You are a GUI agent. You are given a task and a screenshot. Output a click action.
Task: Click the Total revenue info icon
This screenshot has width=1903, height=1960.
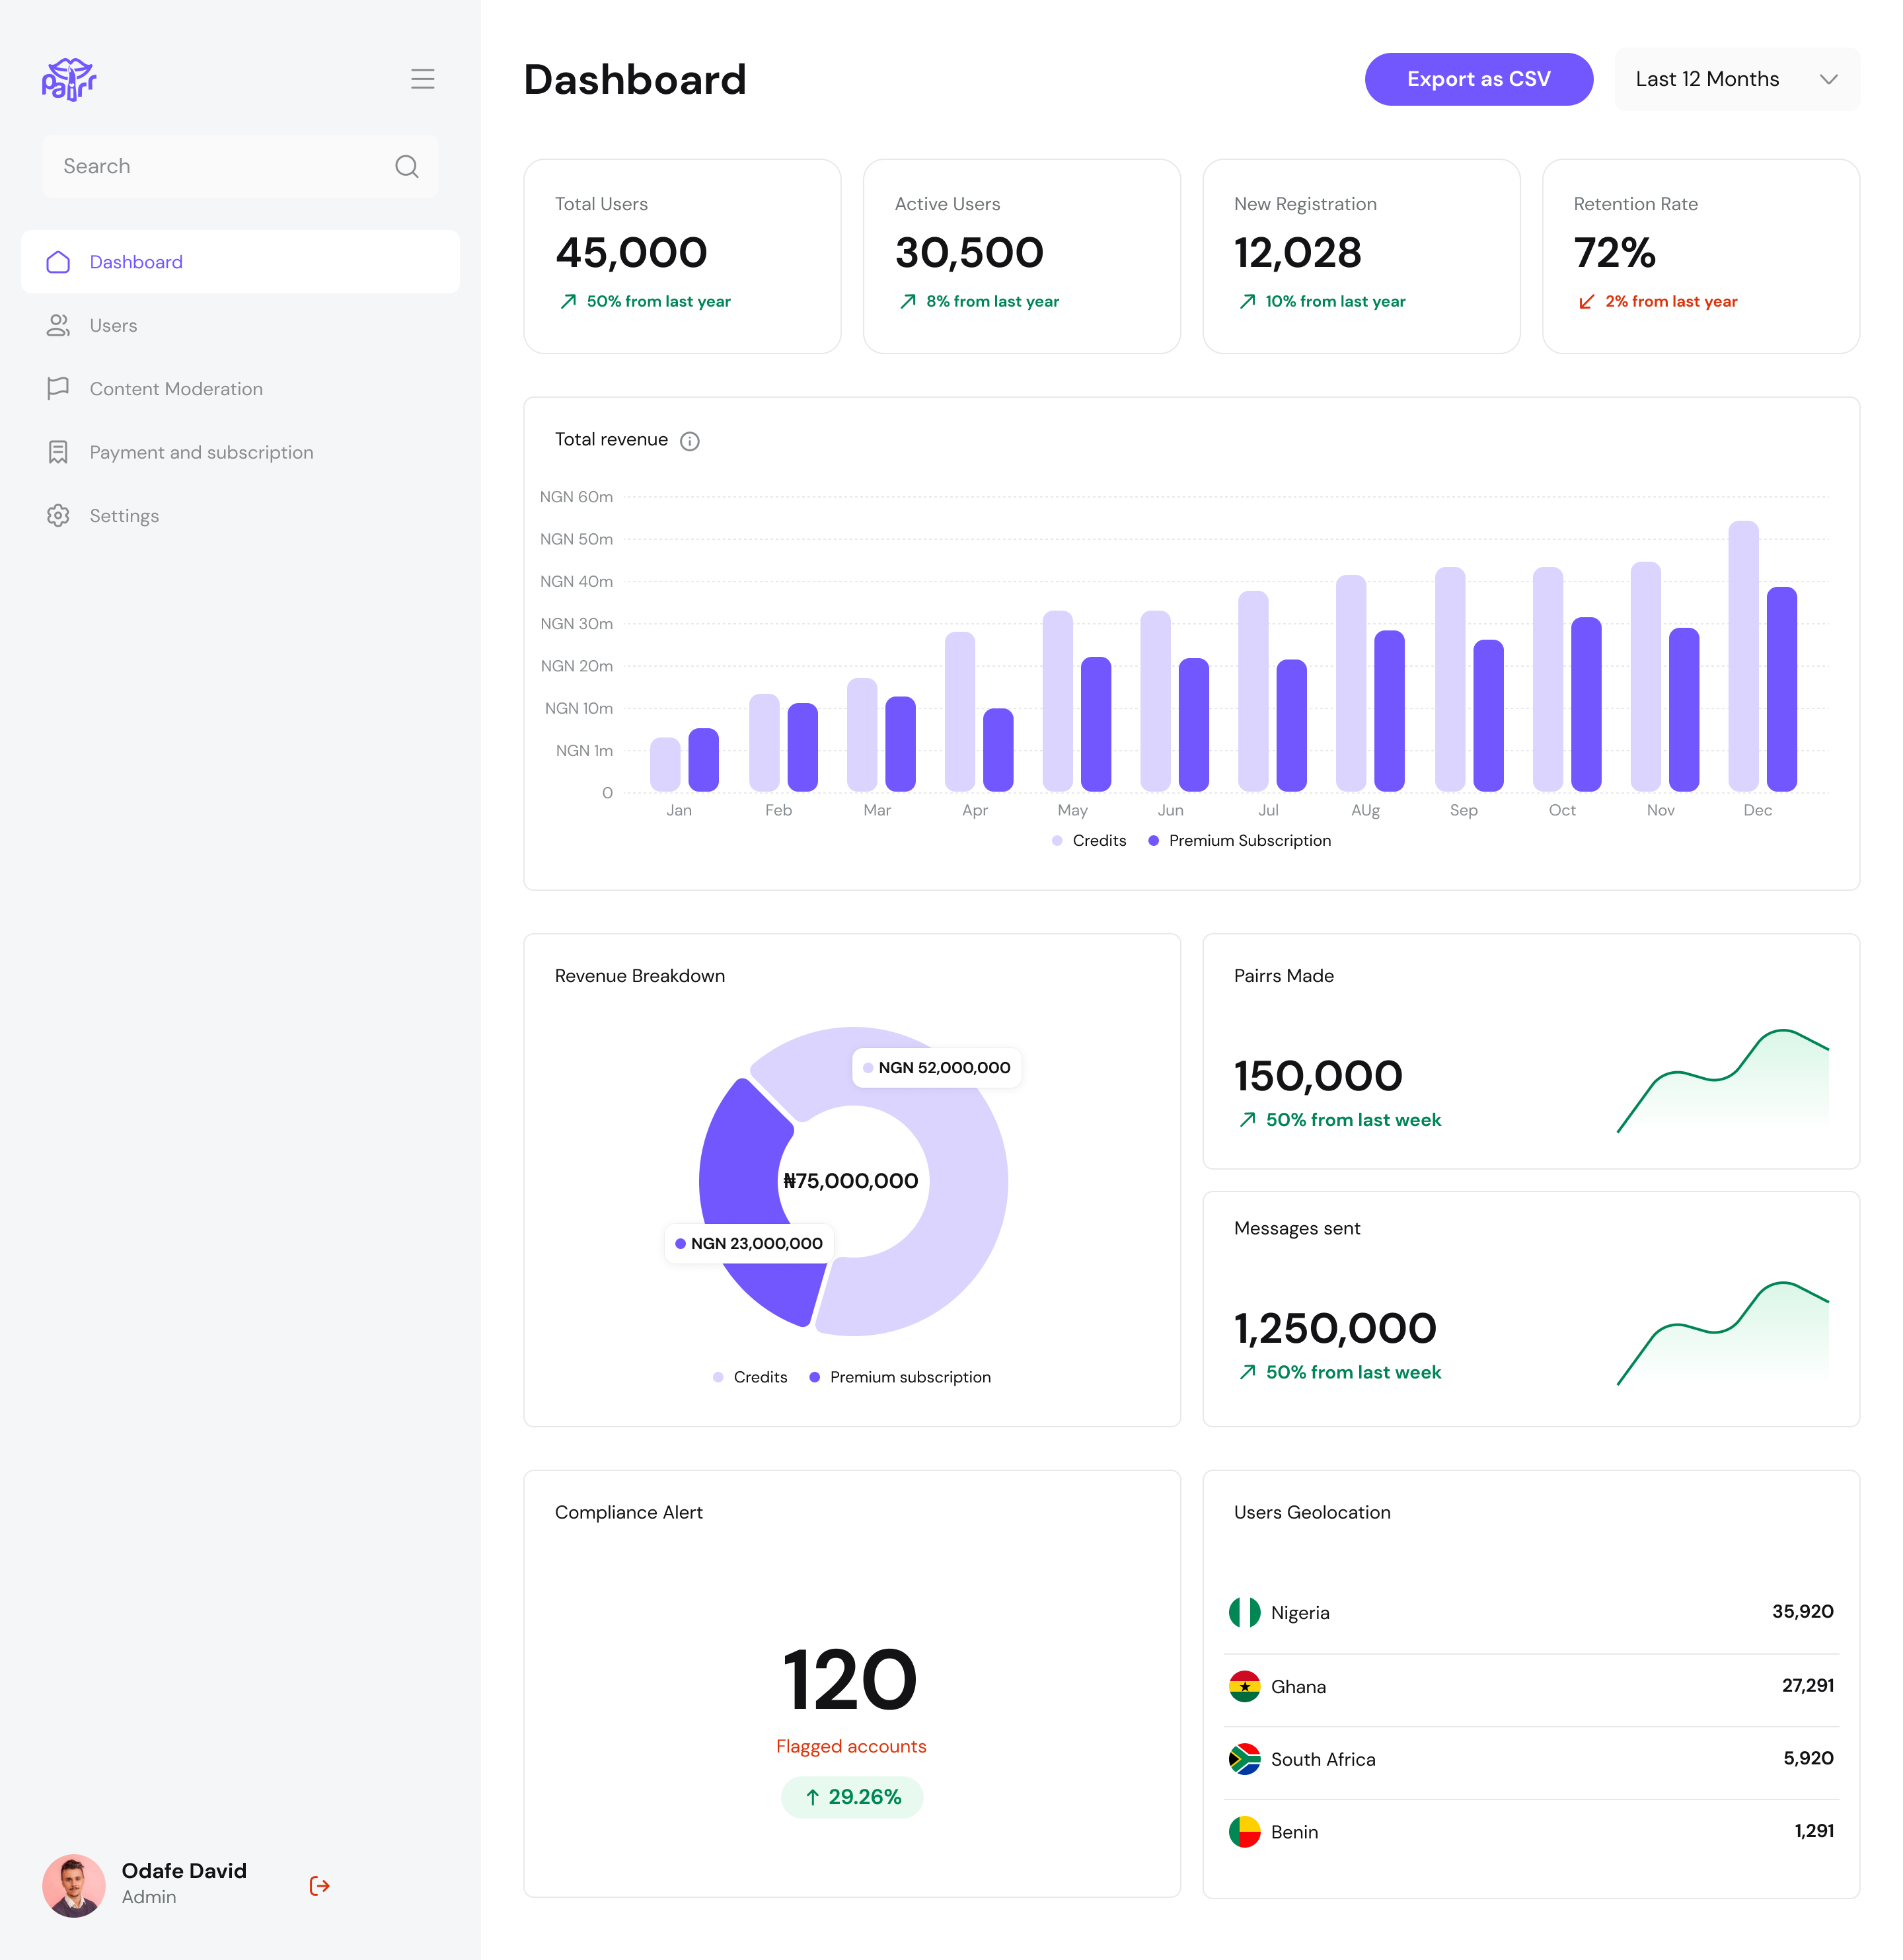pos(690,441)
